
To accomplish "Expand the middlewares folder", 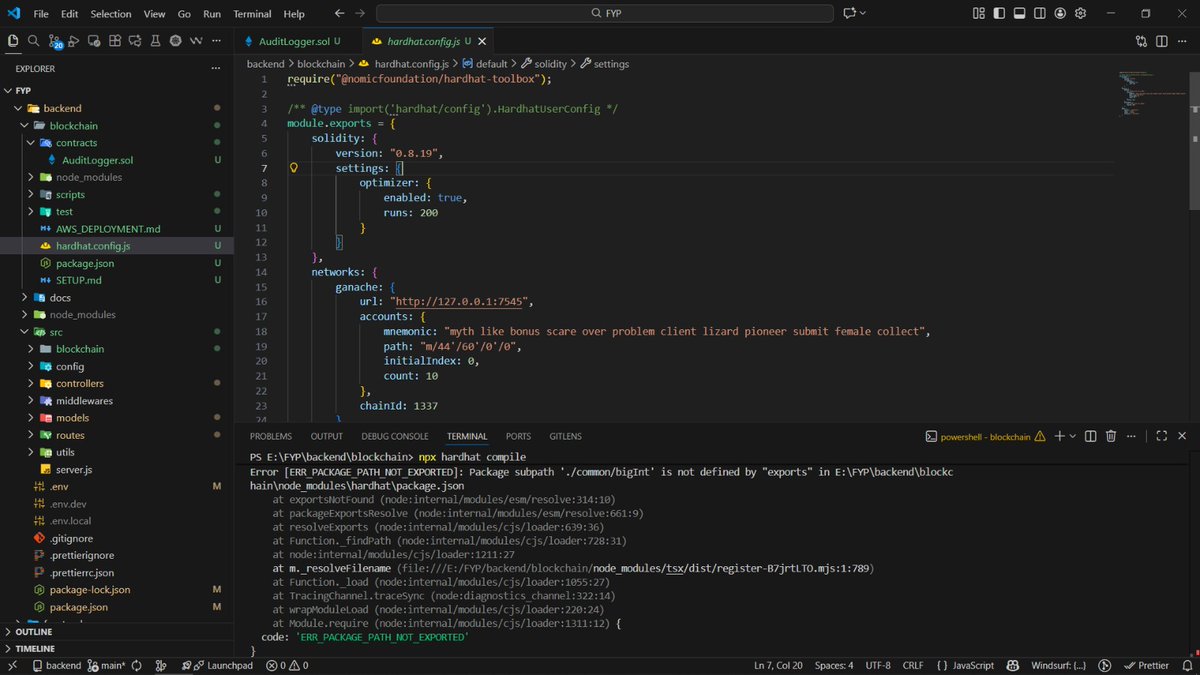I will [x=31, y=400].
